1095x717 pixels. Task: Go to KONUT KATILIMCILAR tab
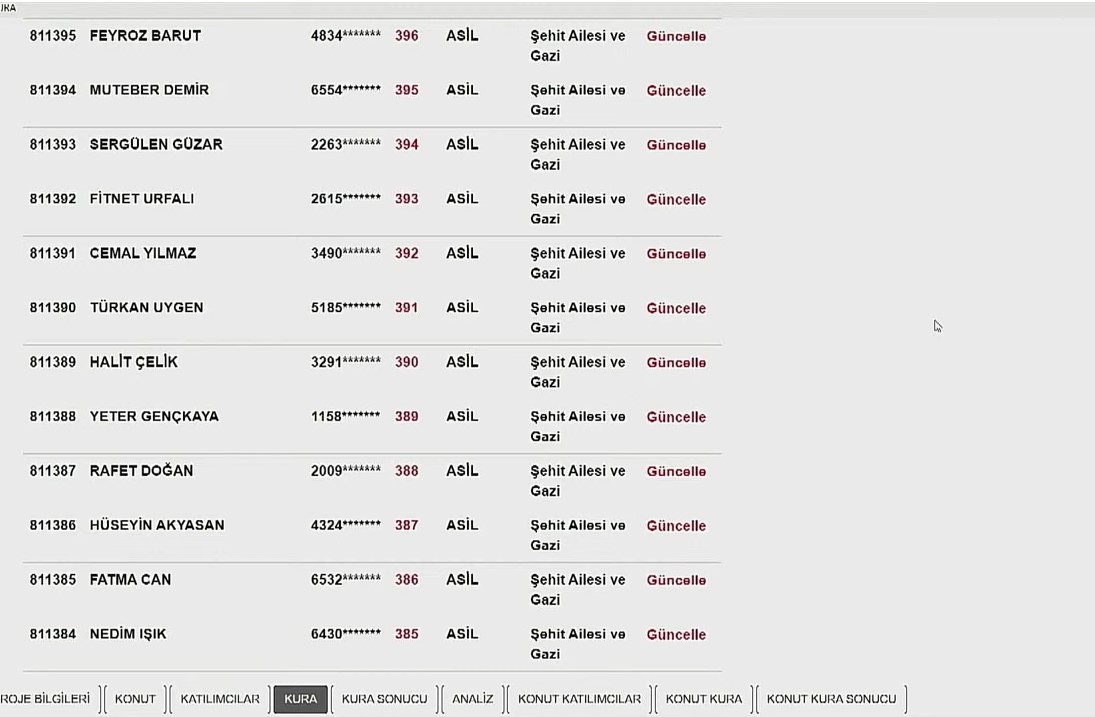[579, 699]
